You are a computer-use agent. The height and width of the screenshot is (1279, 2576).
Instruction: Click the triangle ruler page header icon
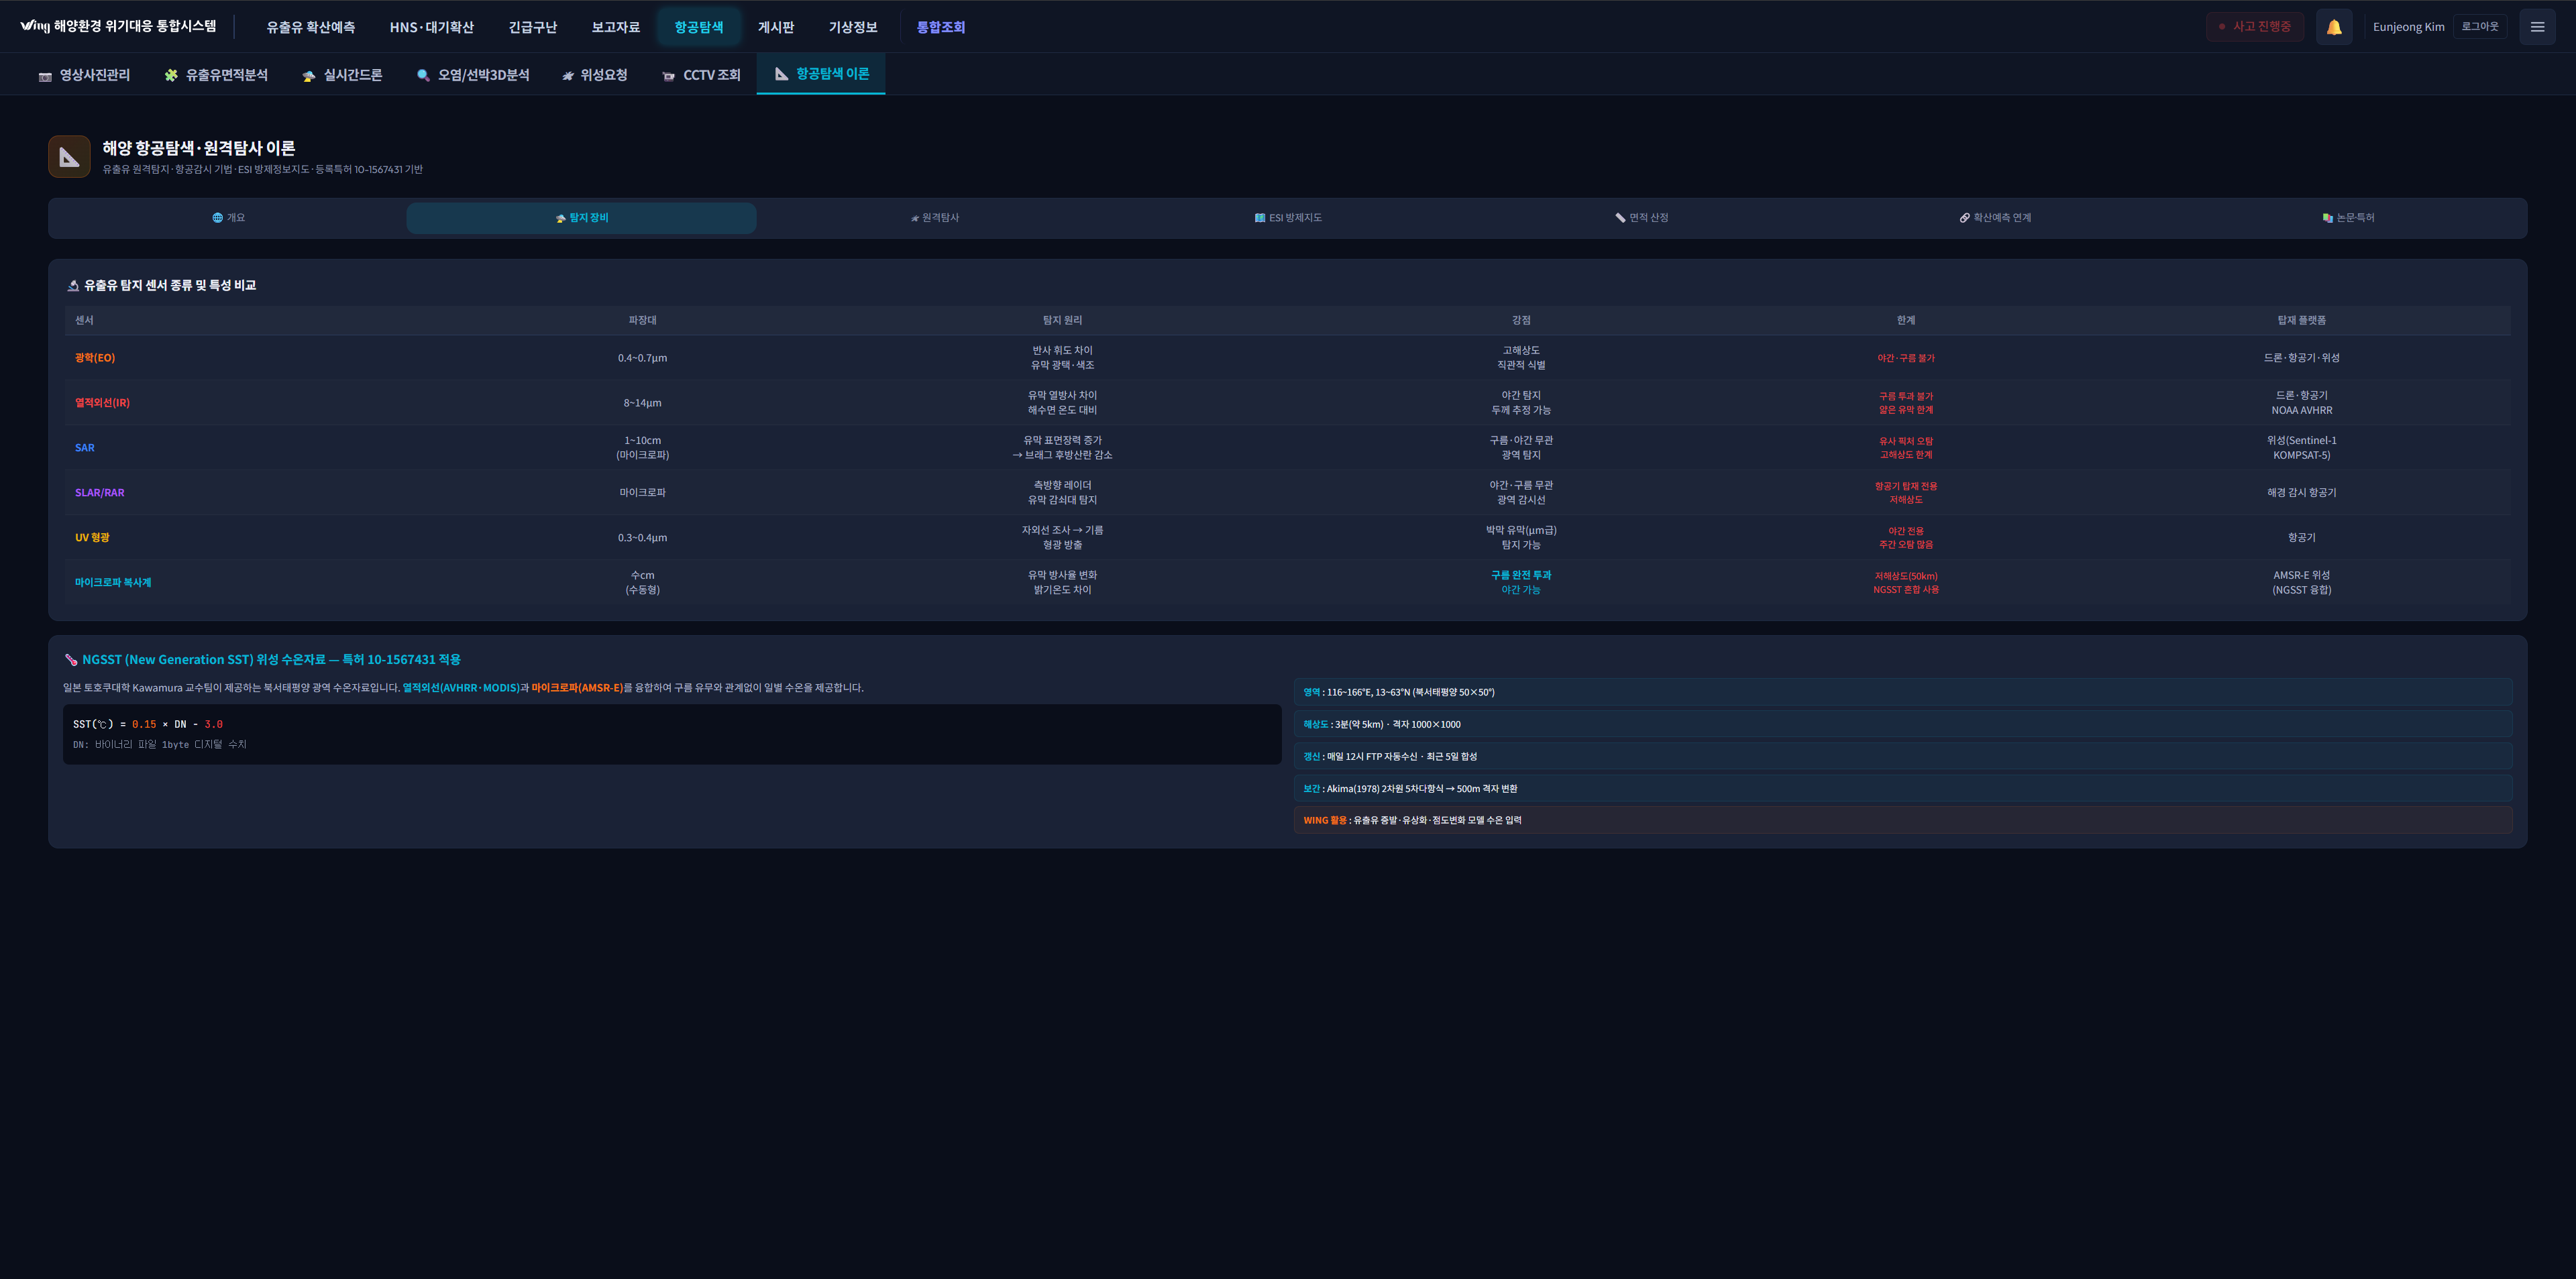[x=69, y=157]
